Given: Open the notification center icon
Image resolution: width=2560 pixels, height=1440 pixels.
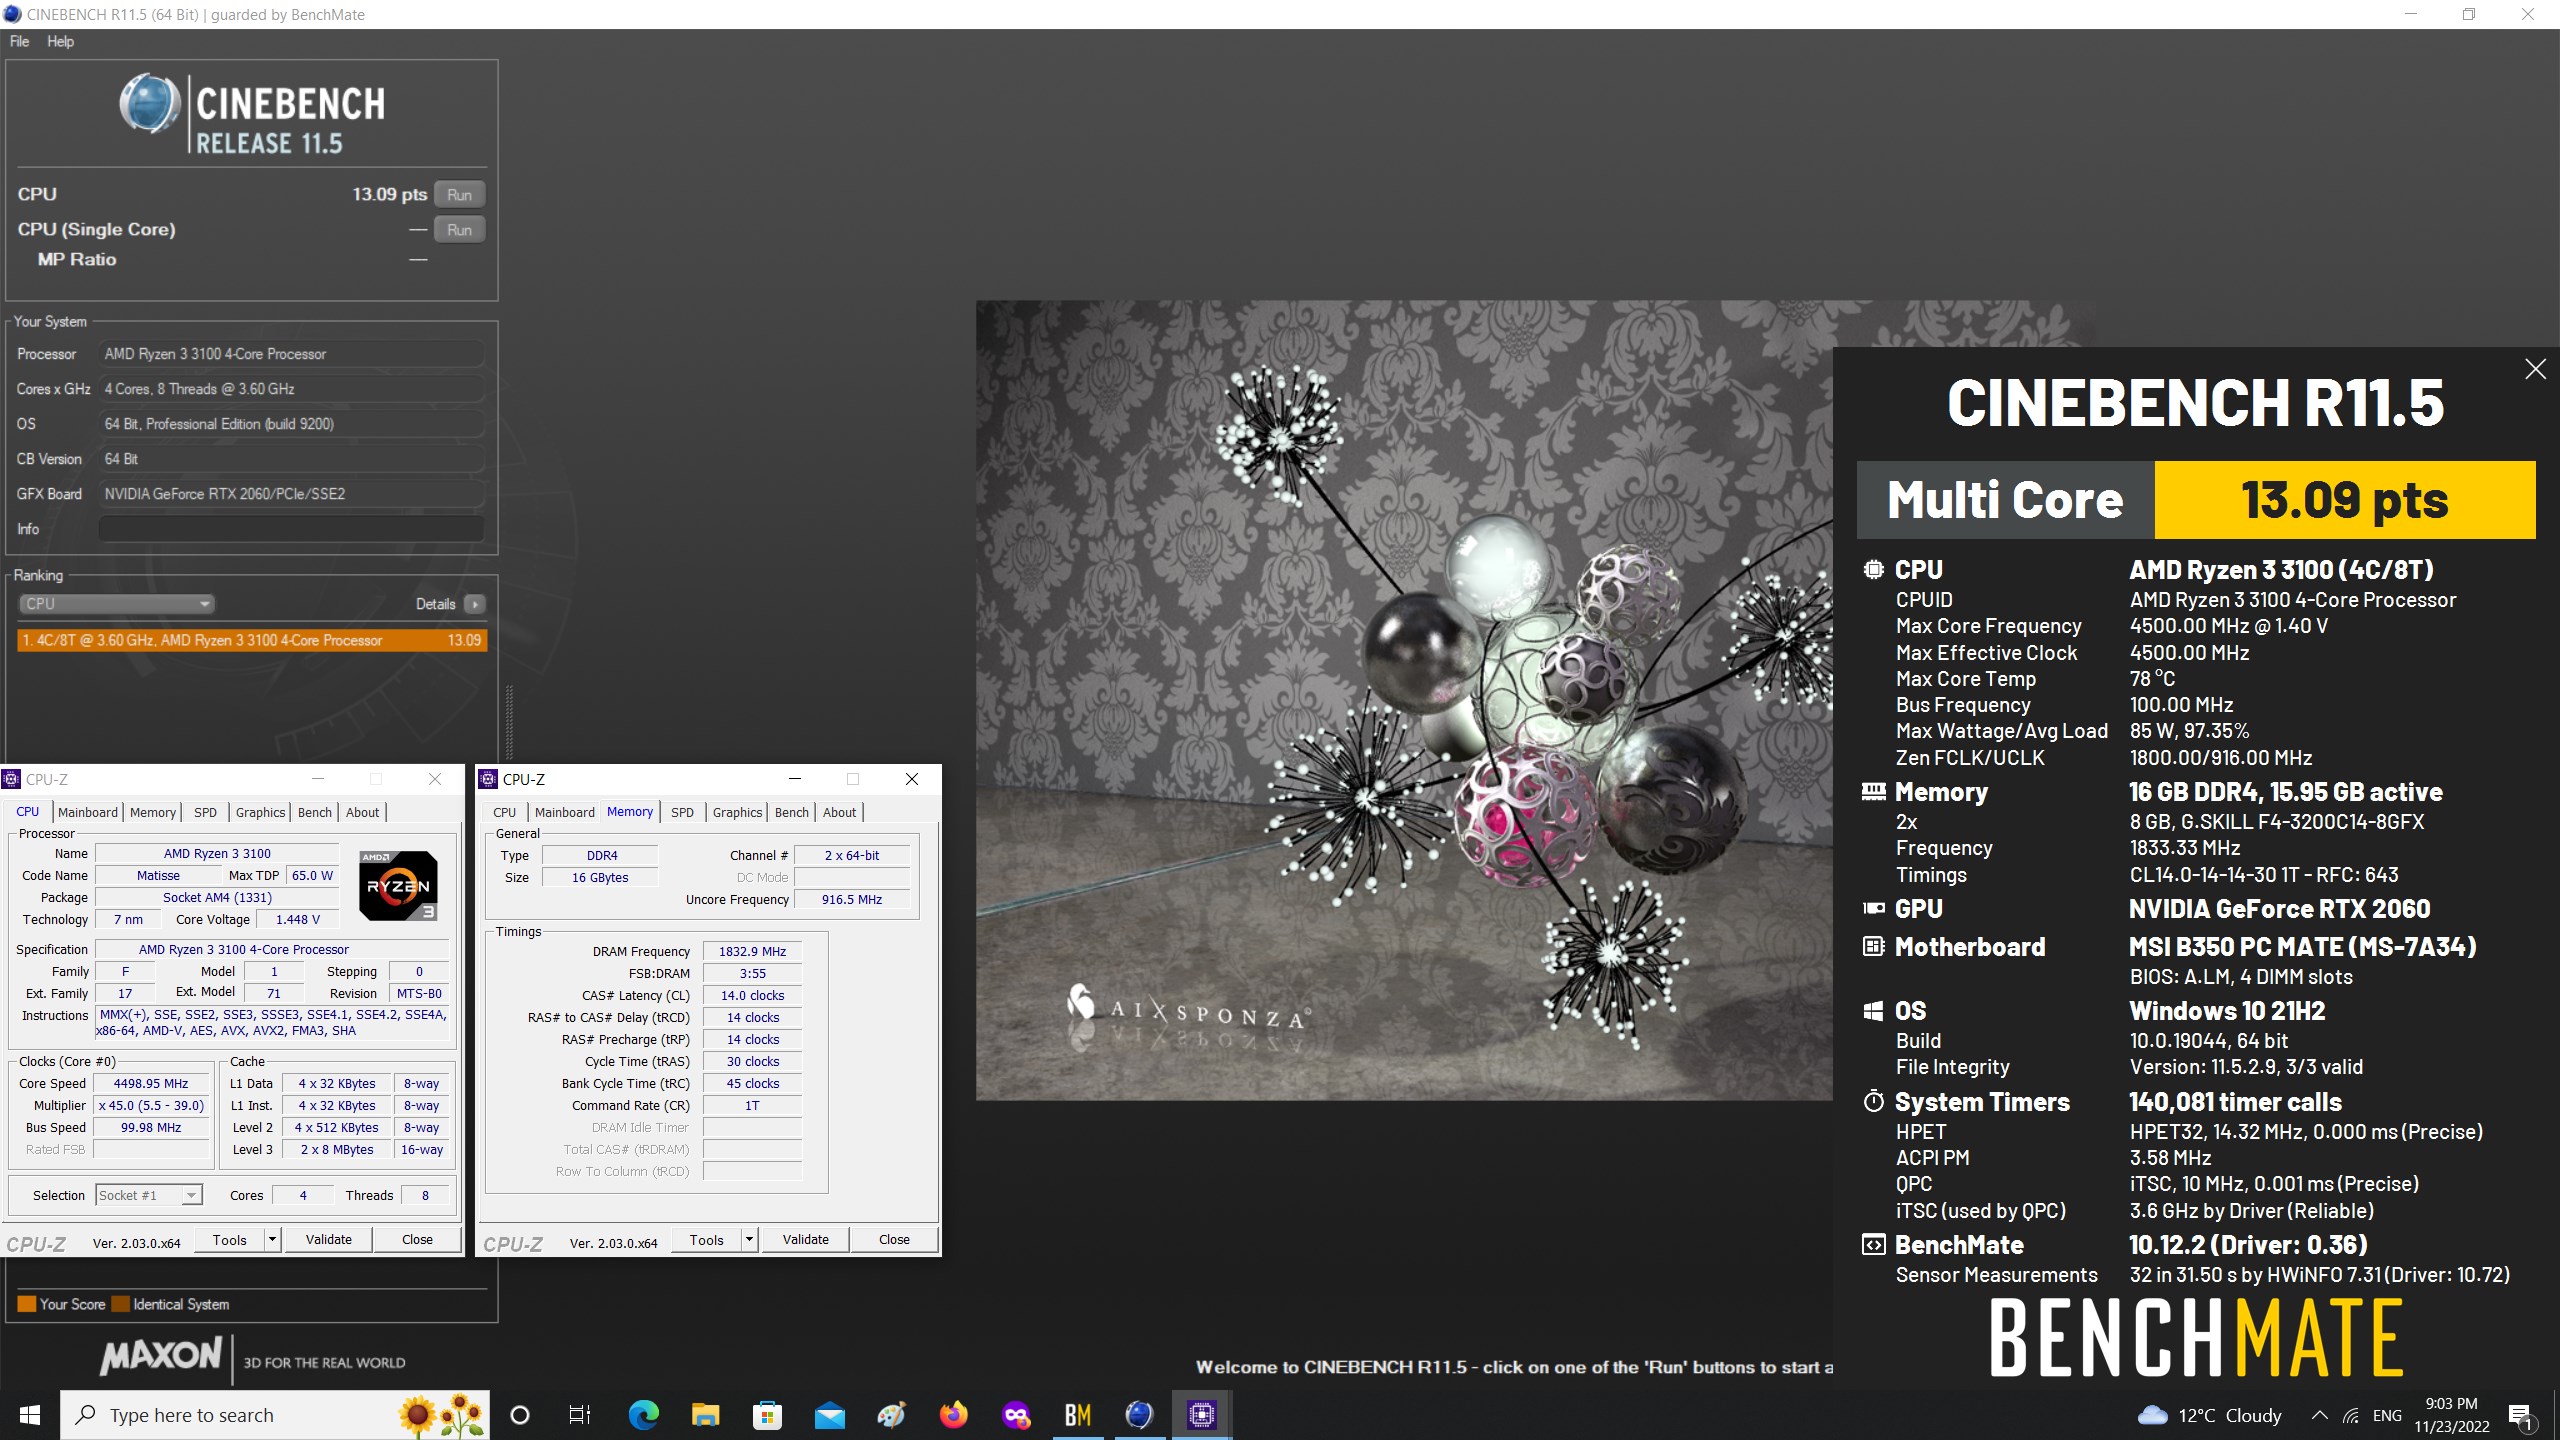Looking at the screenshot, I should pyautogui.click(x=2520, y=1415).
